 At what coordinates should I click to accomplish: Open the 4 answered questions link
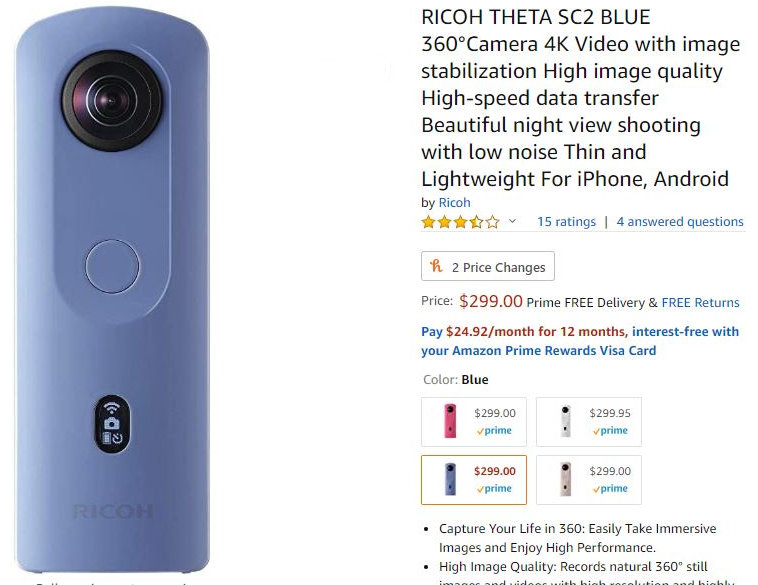point(680,221)
